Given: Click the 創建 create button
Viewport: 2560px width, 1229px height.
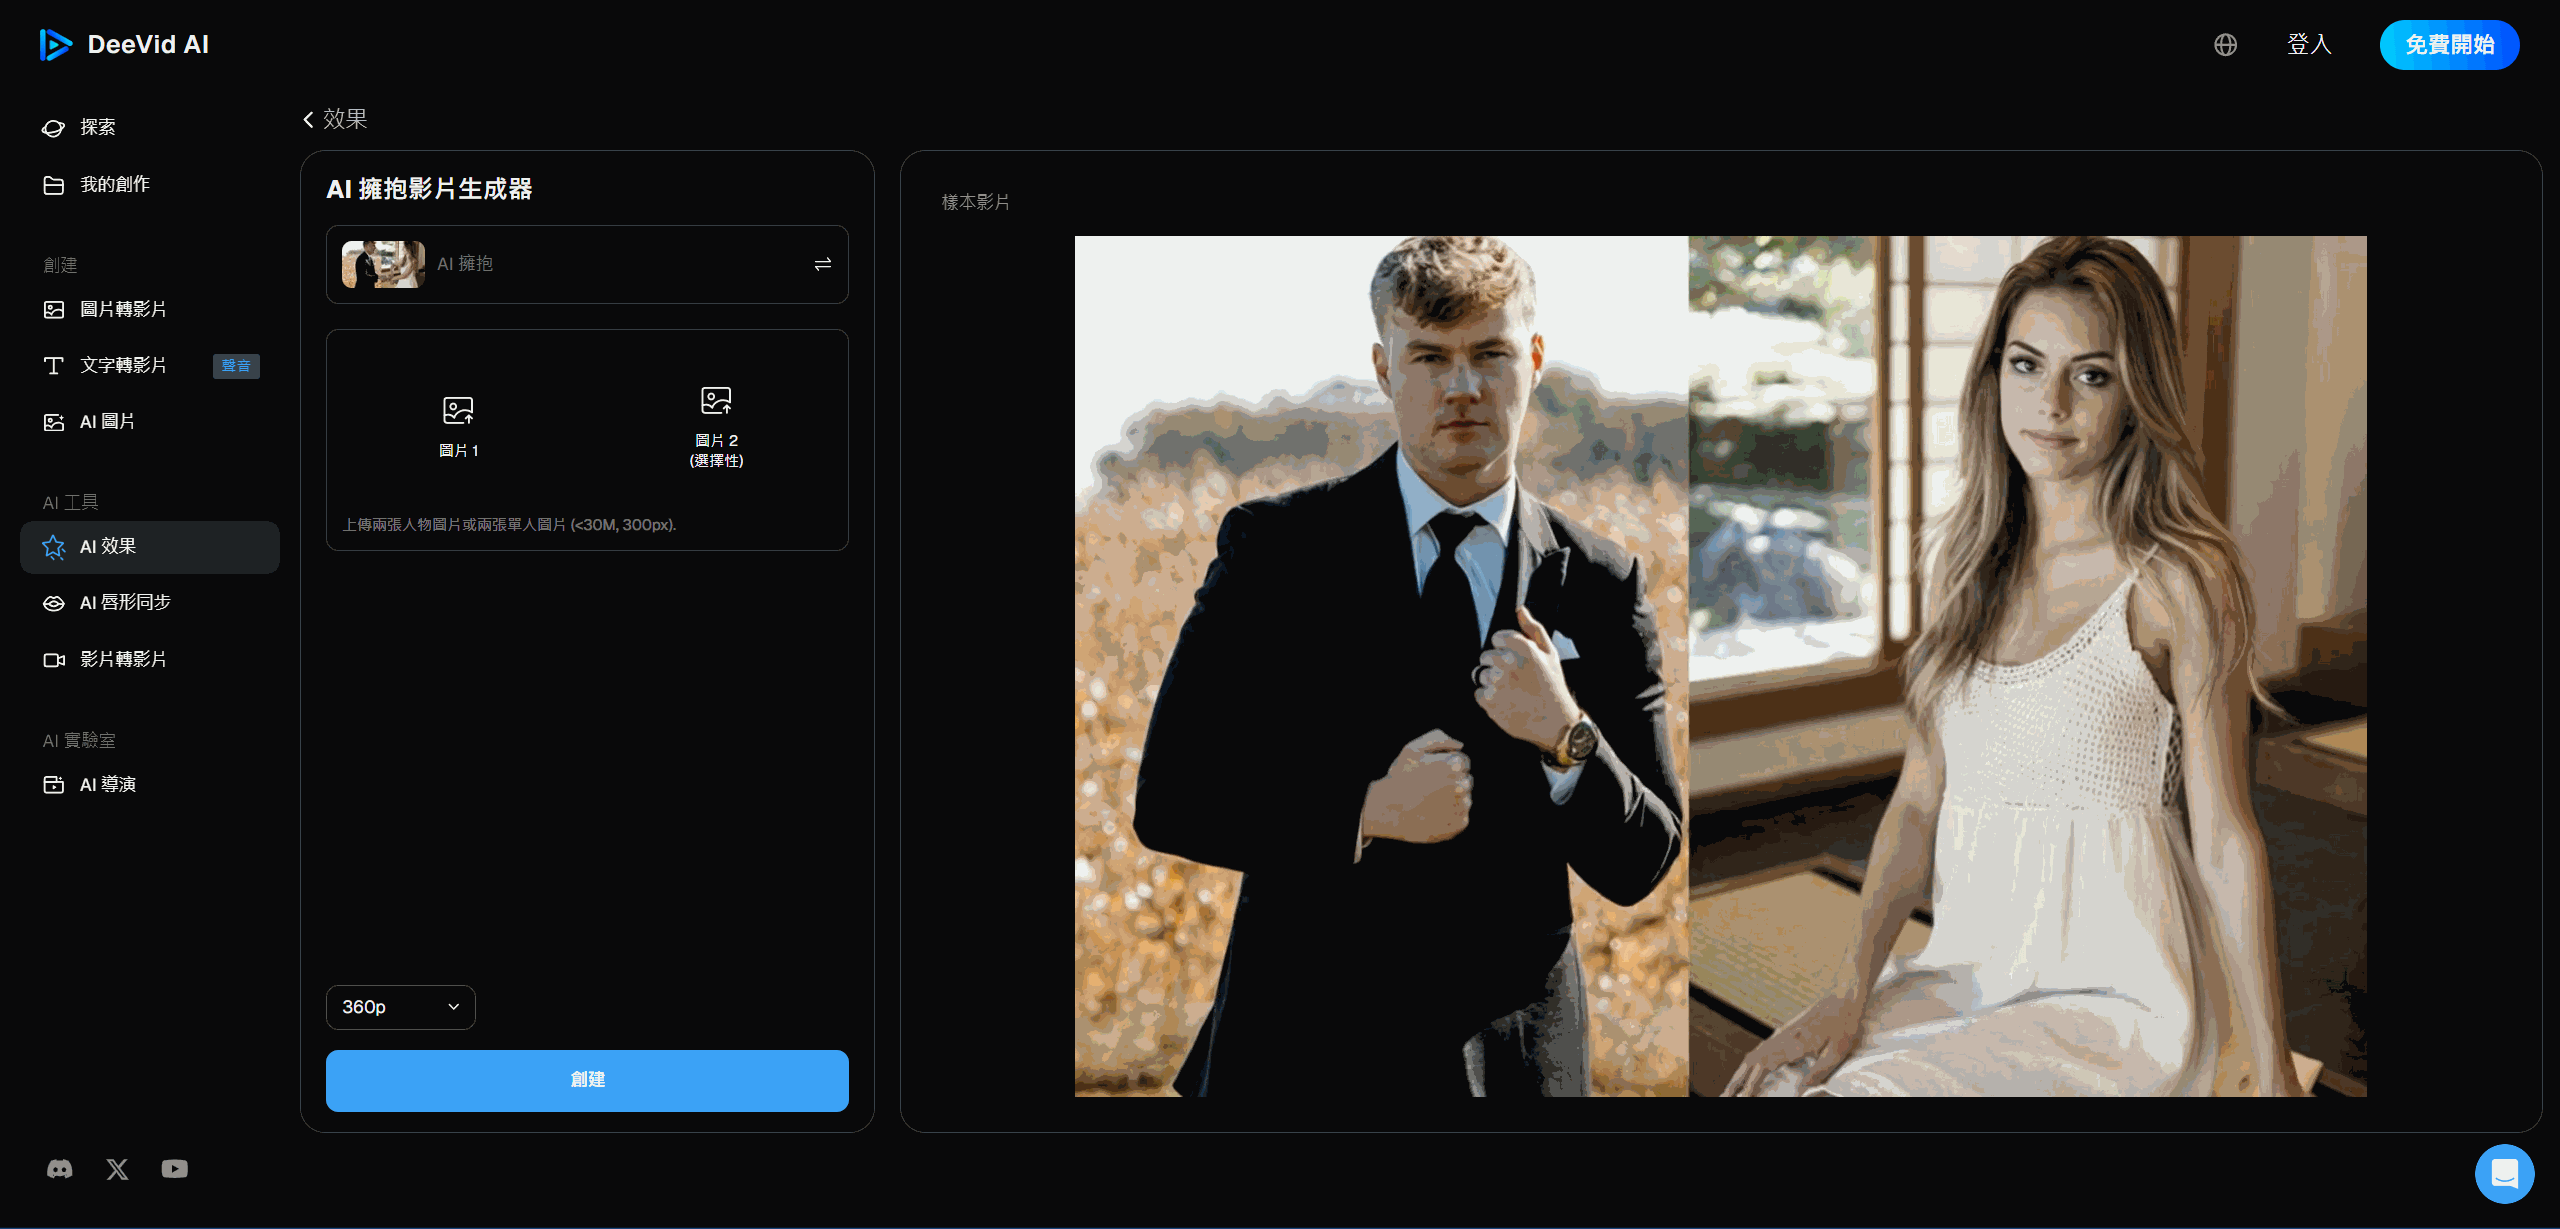Looking at the screenshot, I should coord(587,1080).
